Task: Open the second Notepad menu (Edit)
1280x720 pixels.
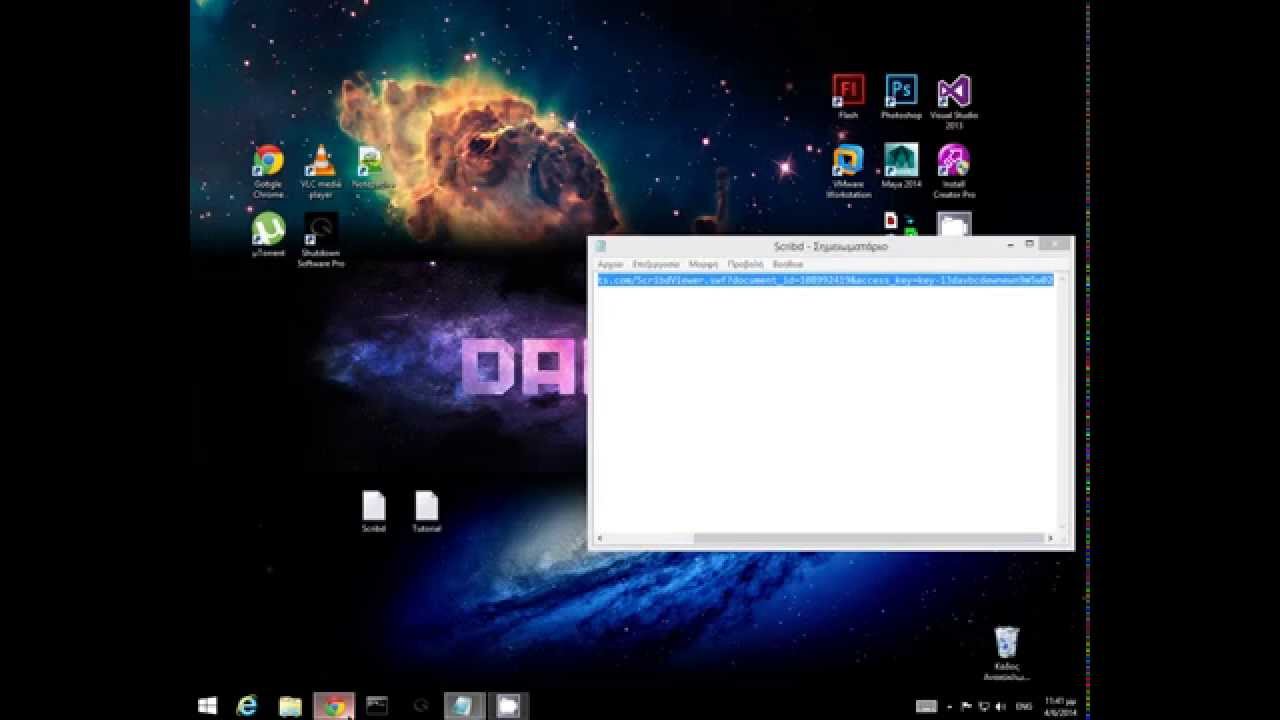Action: click(656, 264)
